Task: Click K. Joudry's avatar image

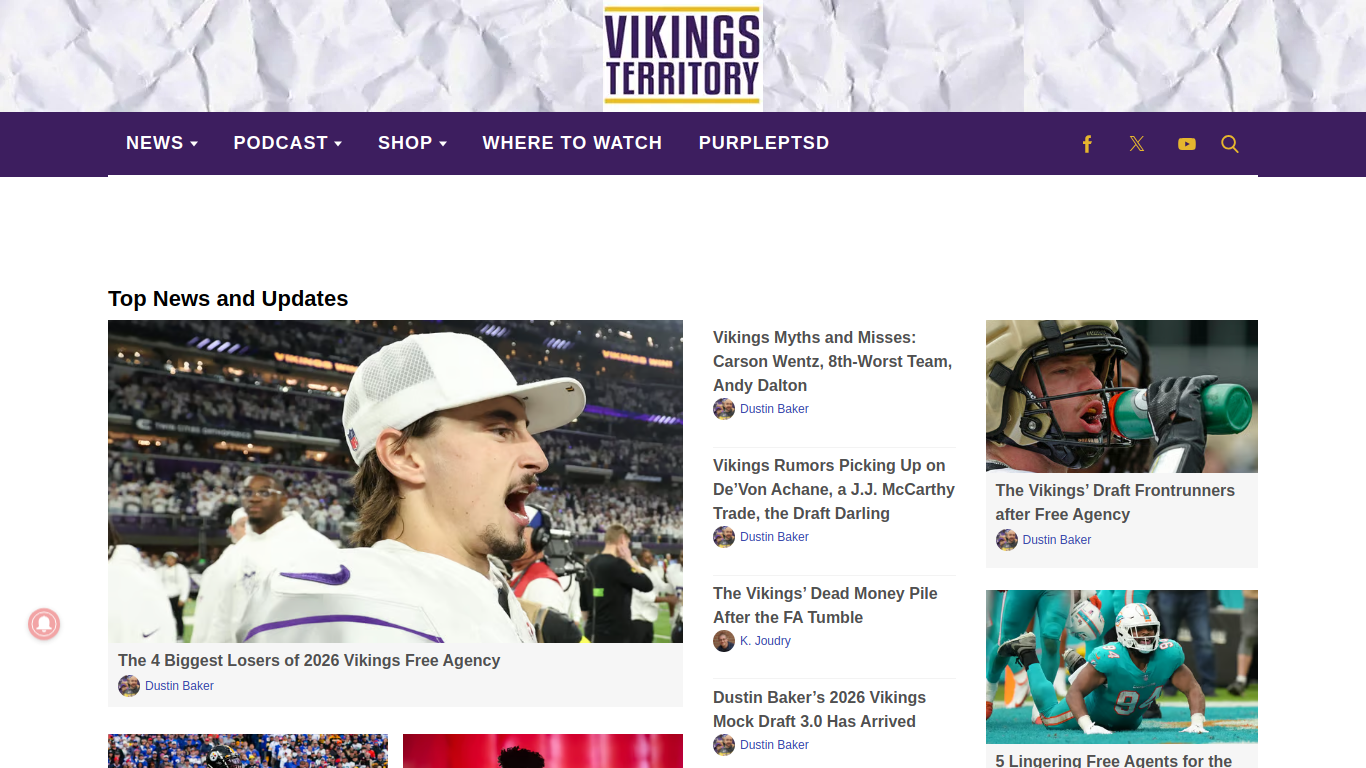Action: pos(724,641)
